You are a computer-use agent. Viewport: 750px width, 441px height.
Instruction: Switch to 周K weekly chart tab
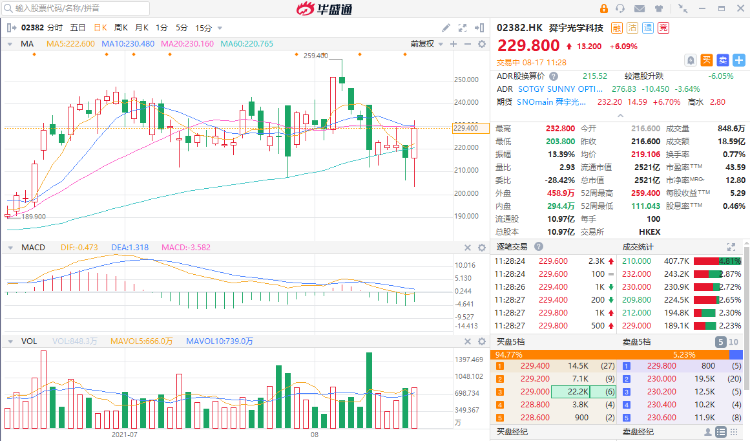(121, 28)
